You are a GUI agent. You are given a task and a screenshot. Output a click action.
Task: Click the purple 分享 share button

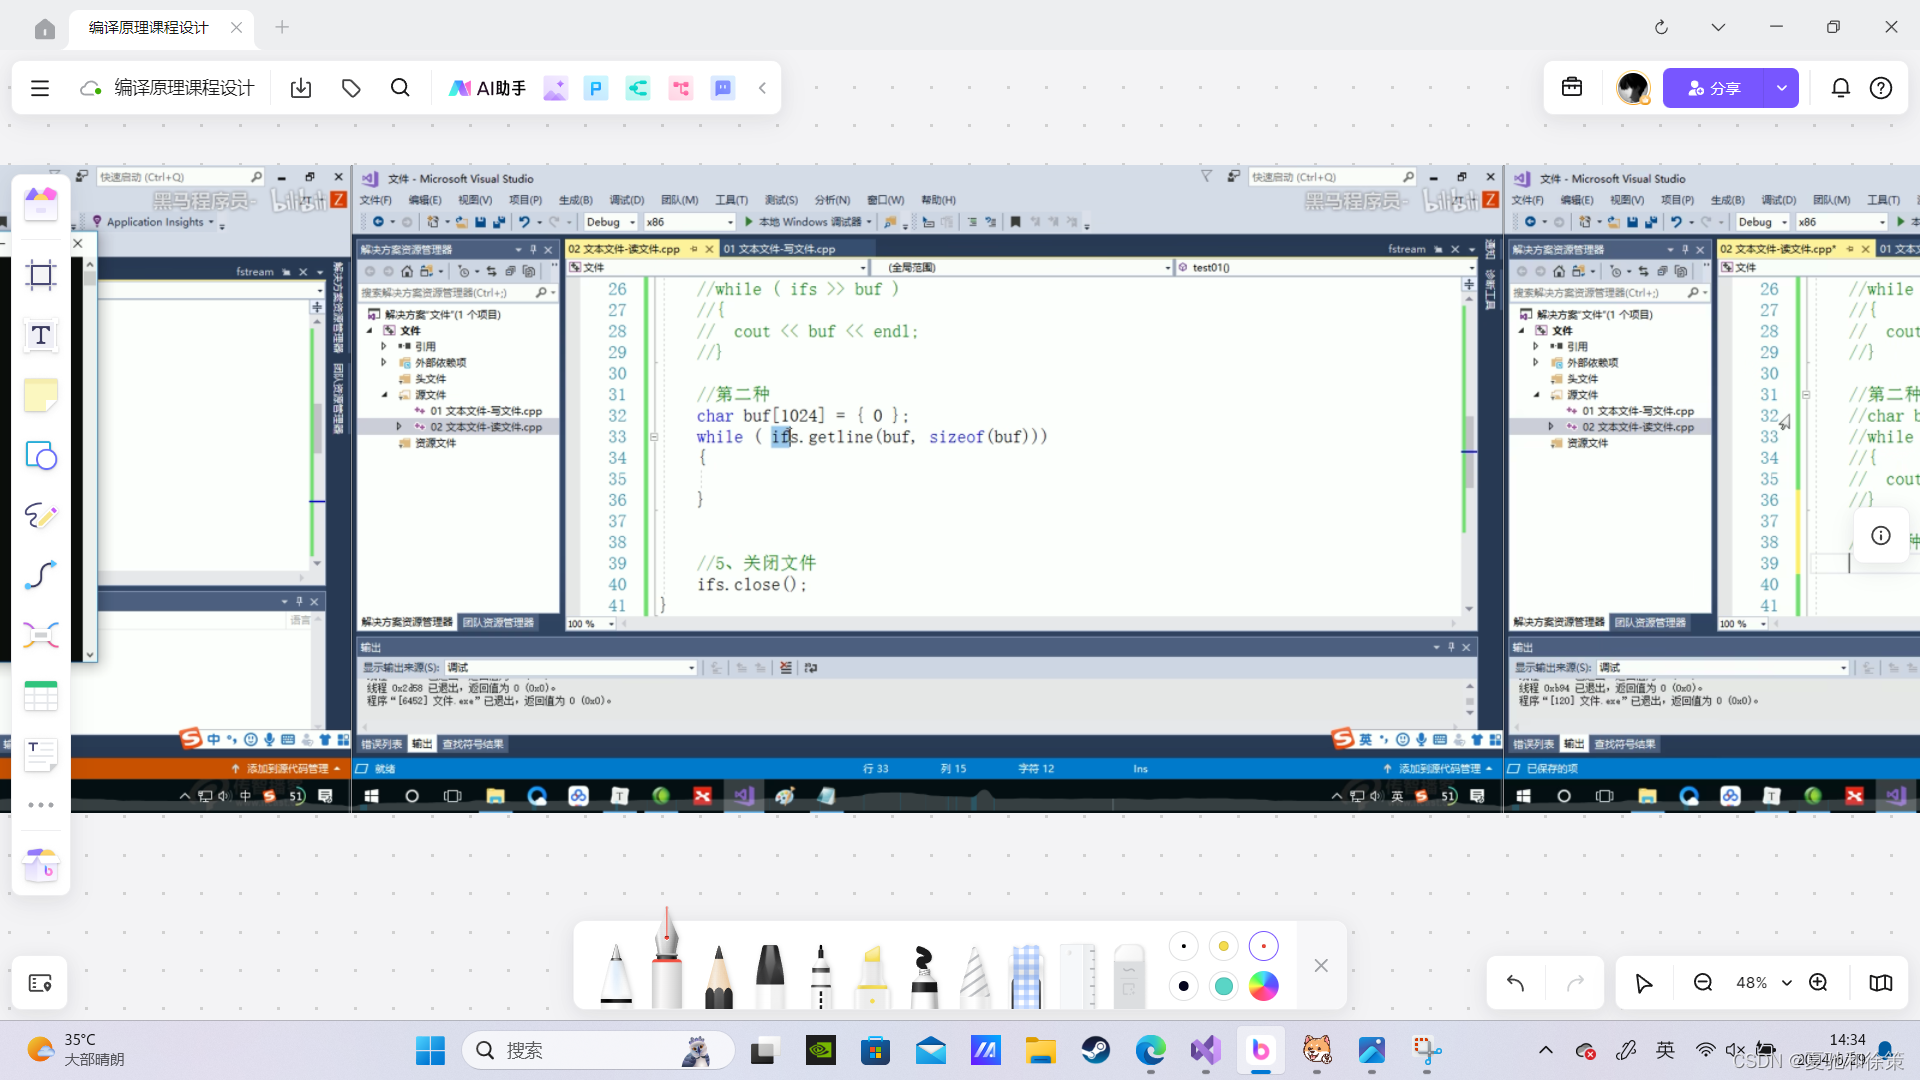coord(1714,88)
